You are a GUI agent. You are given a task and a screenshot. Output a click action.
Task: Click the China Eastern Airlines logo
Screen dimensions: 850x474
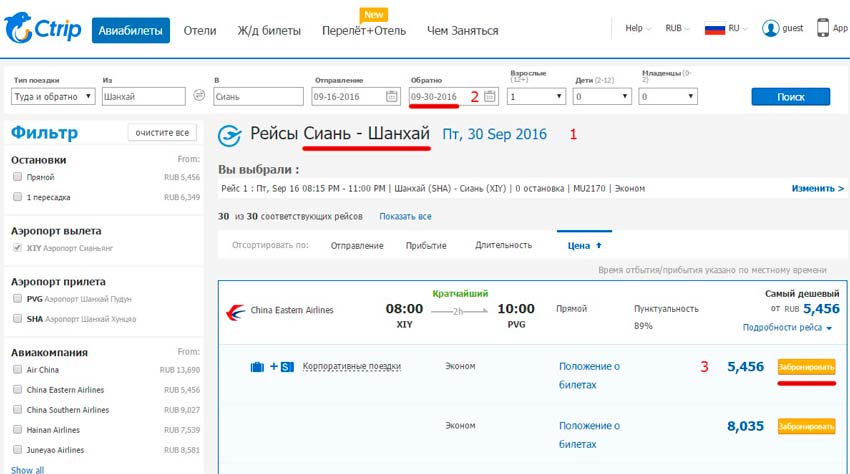tap(236, 310)
